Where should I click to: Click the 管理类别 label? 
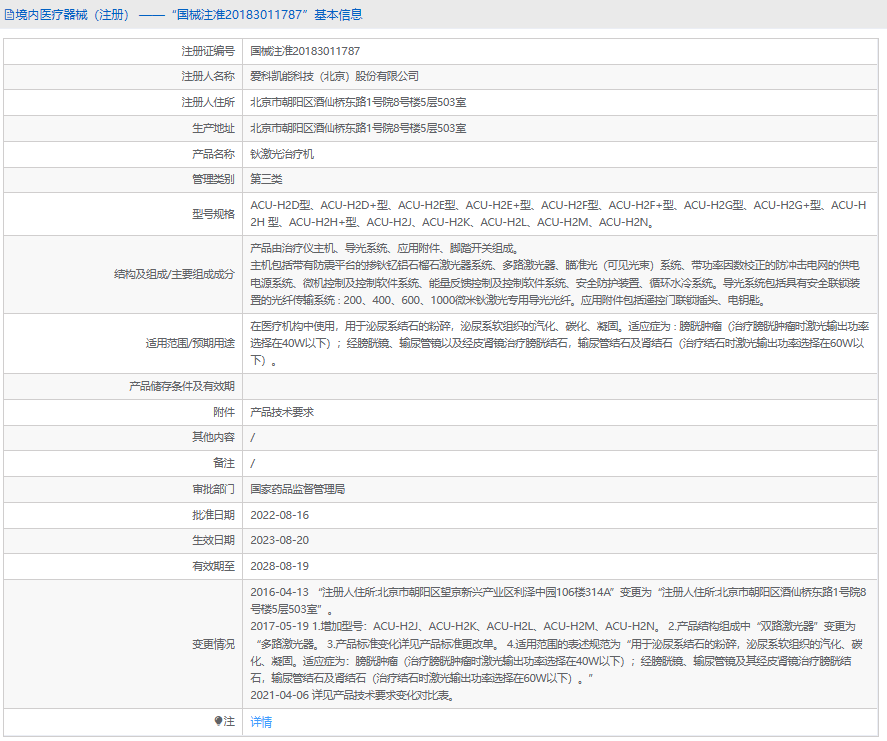[213, 179]
